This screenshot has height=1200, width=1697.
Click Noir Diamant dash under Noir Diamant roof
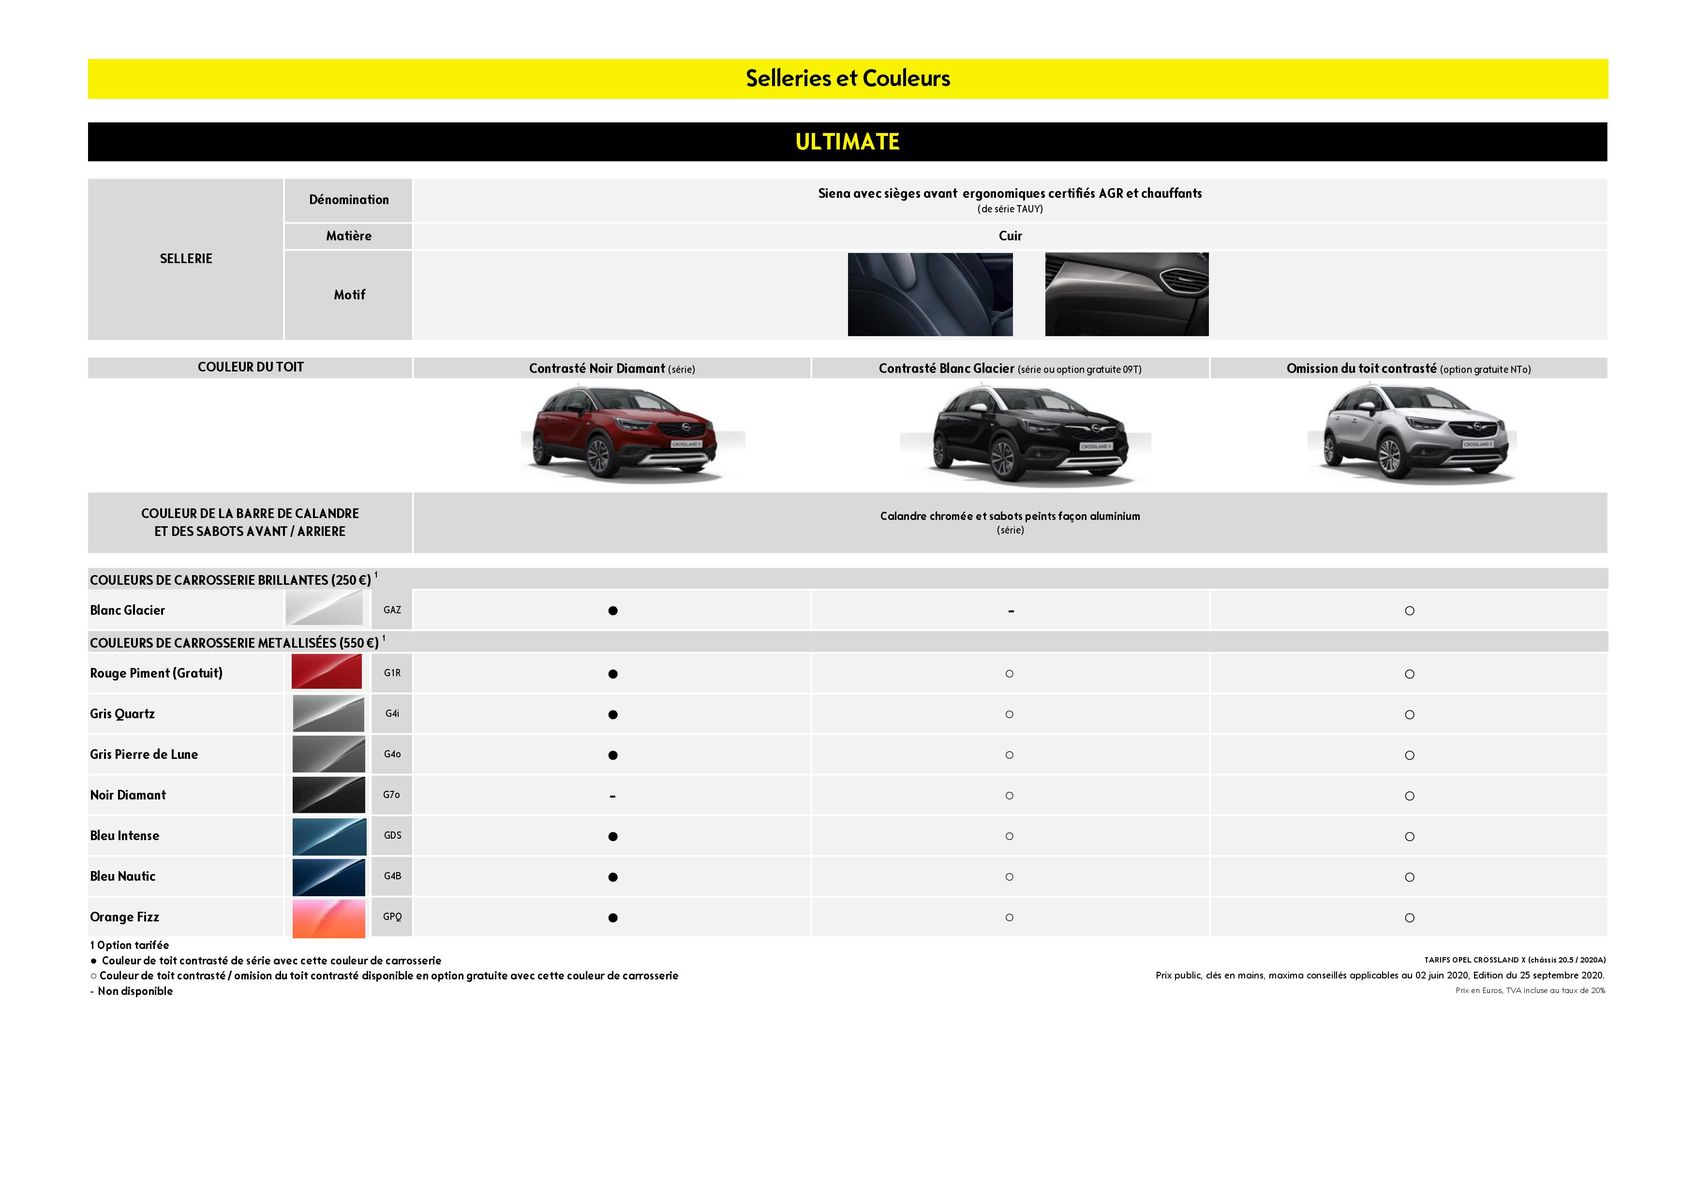point(612,797)
